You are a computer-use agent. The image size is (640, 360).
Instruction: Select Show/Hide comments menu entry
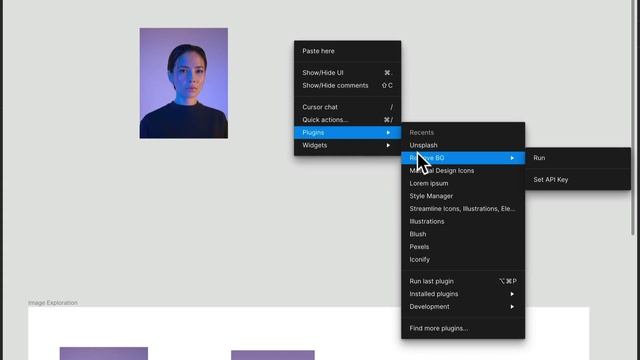pyautogui.click(x=347, y=85)
